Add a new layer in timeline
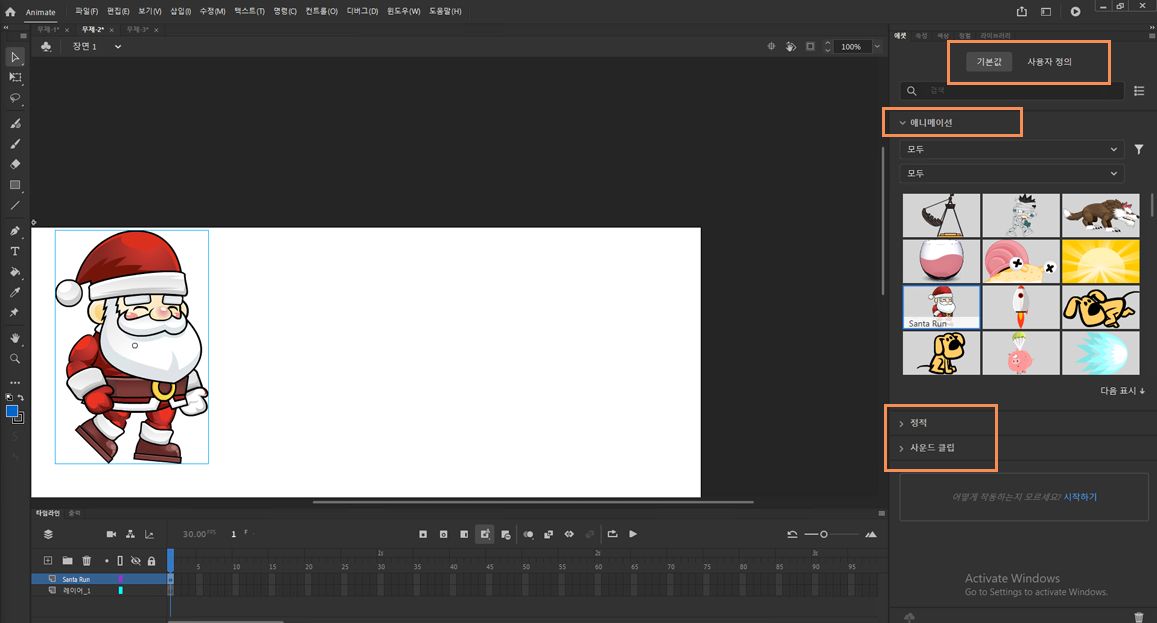The width and height of the screenshot is (1157, 623). [48, 561]
